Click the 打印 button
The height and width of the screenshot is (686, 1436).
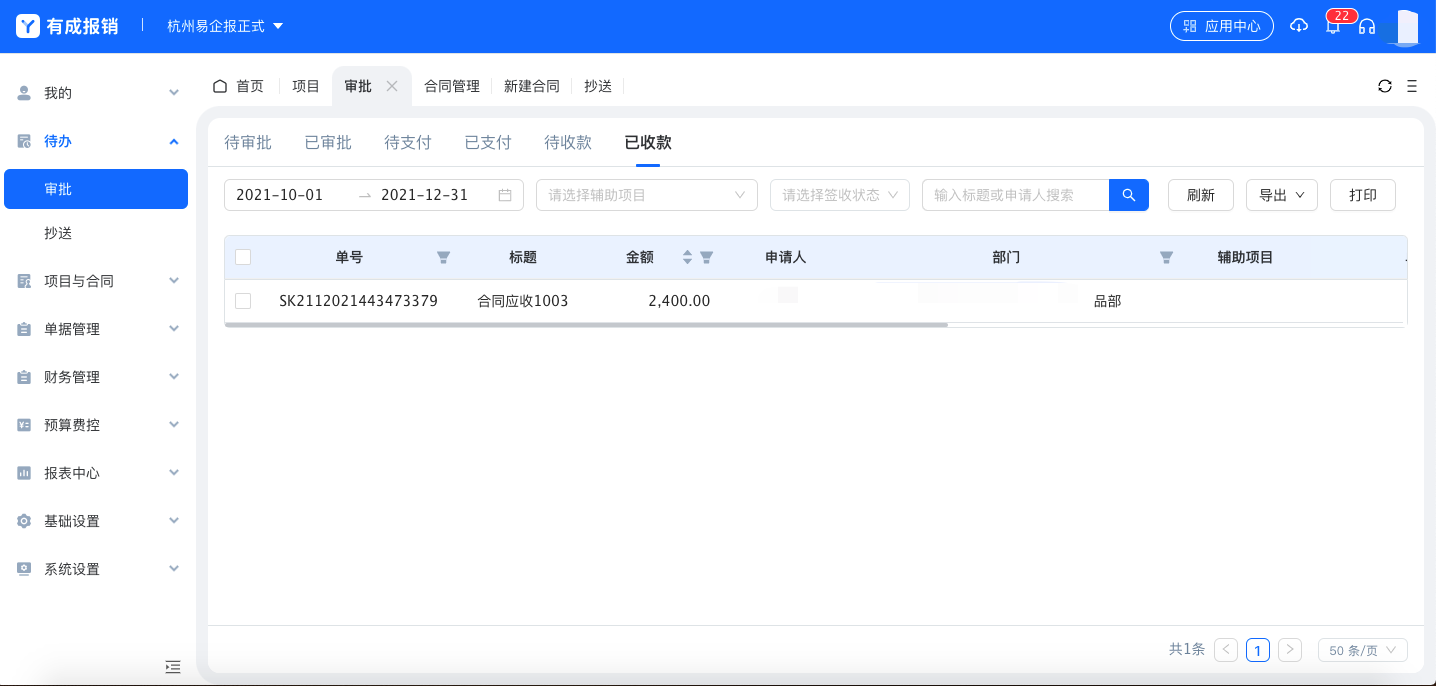point(1363,195)
